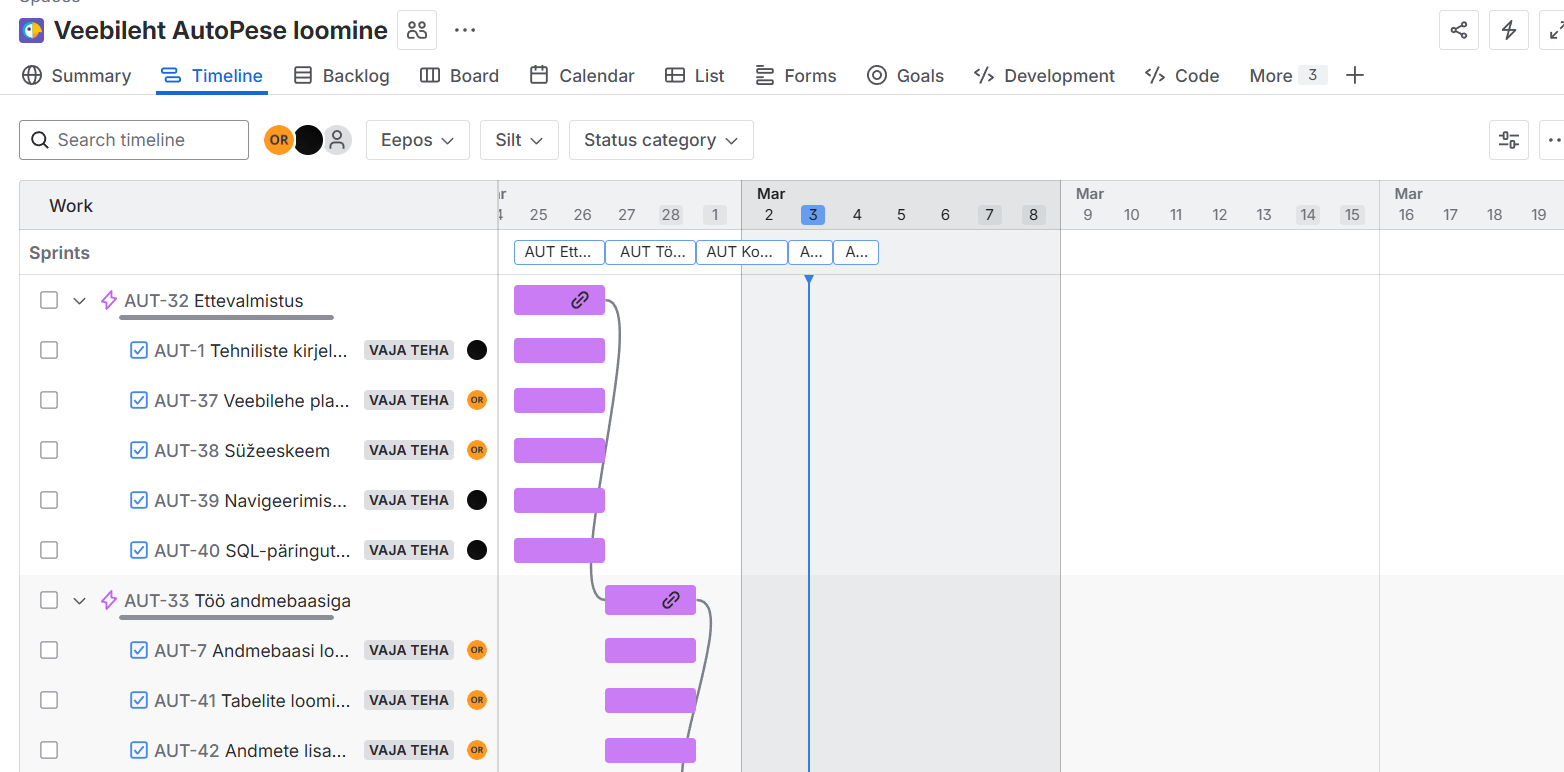Screen dimensions: 1564x772
Task: Click the AUT-40 SQL-päringut issue link
Action: pos(252,550)
